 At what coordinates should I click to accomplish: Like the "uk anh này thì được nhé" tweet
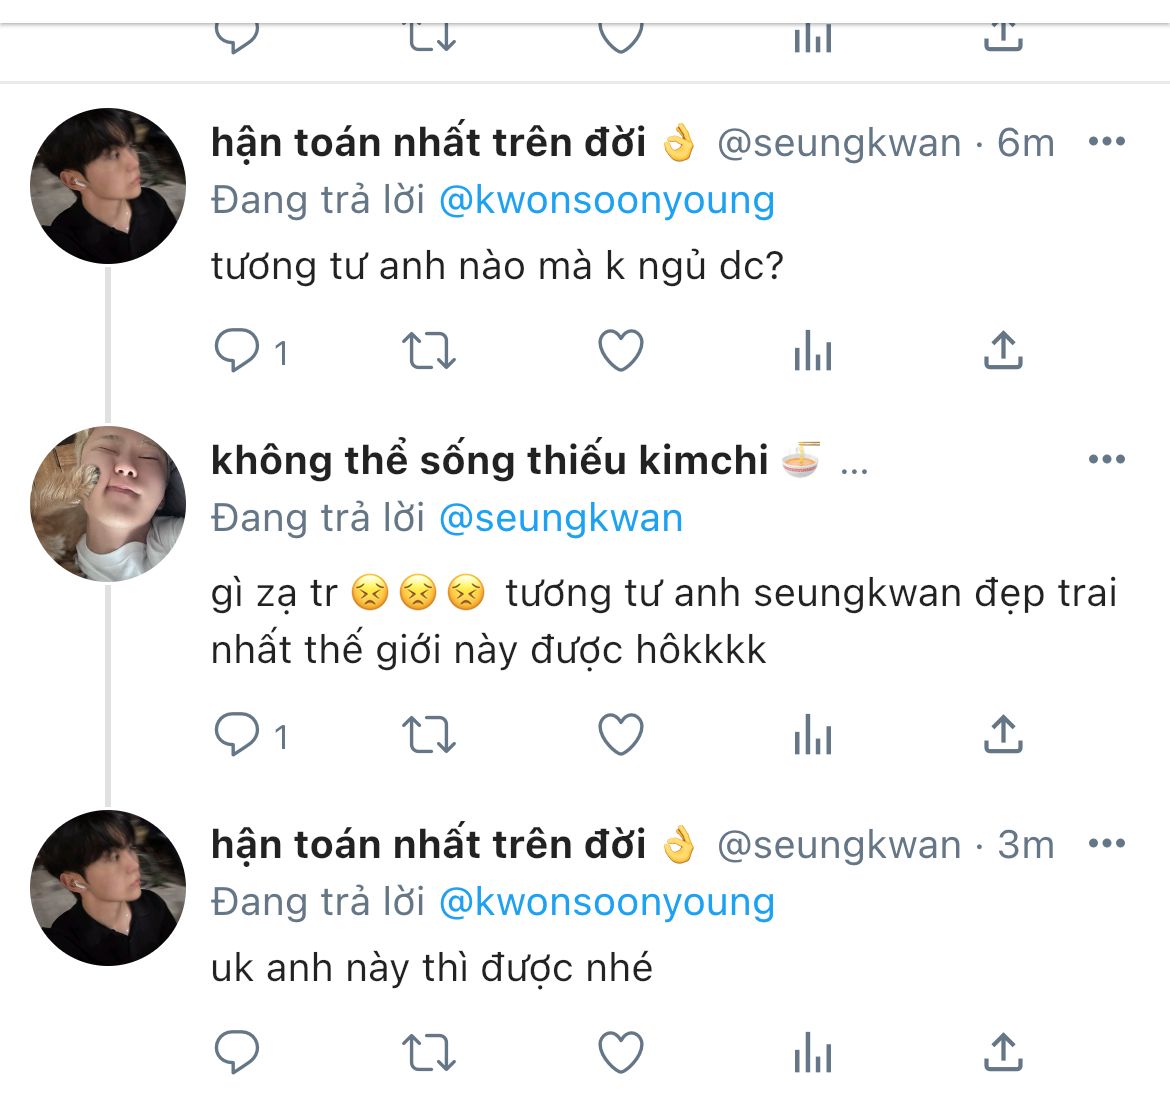620,1053
